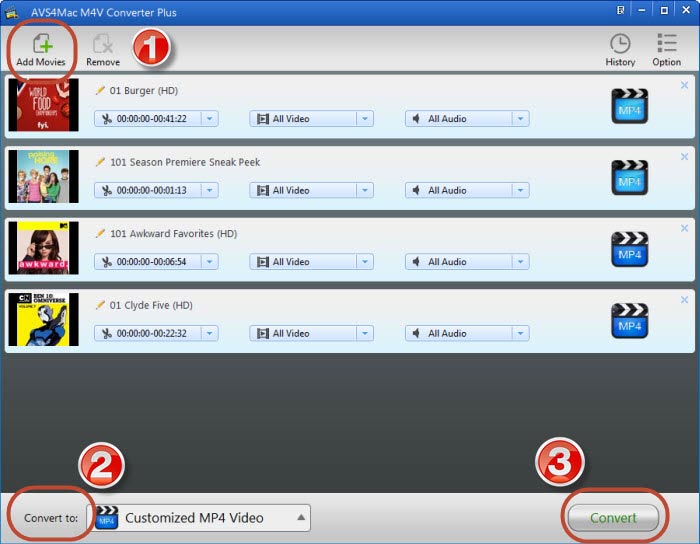Remove 101 Awkward Favorites with its X
This screenshot has width=700, height=544.
coord(684,228)
